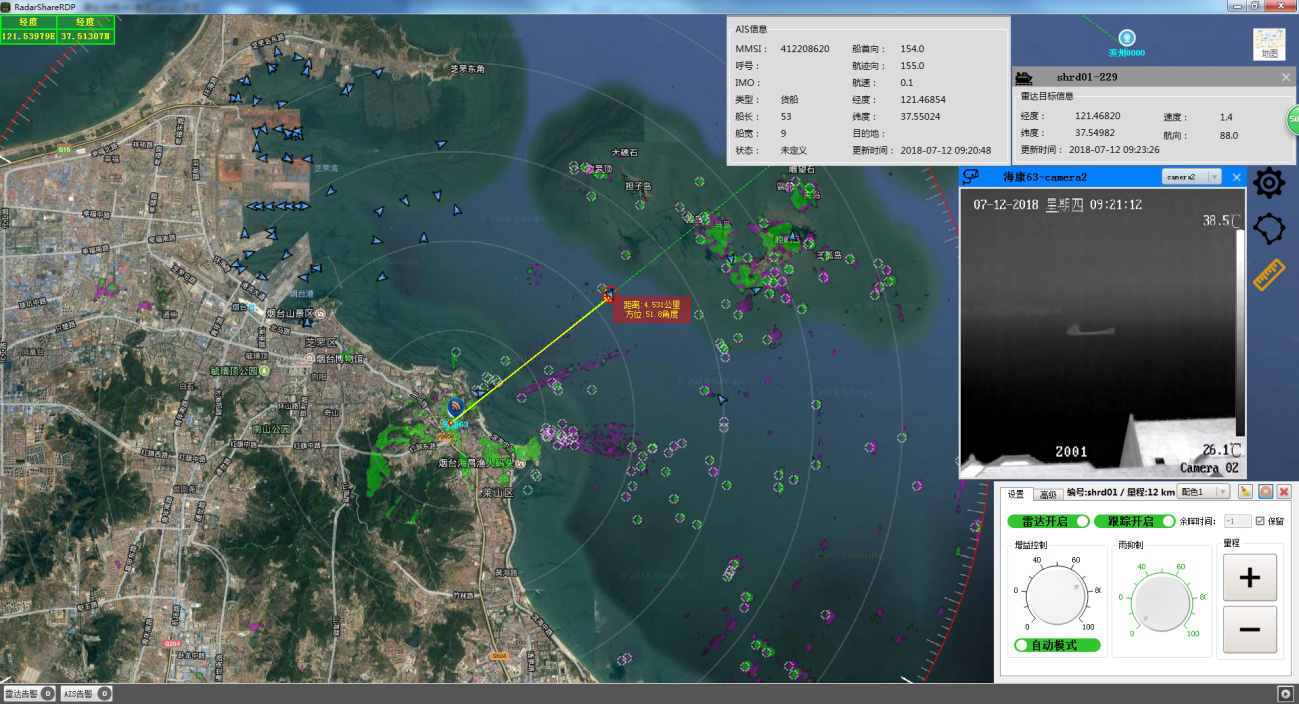Select the 设置 settings tab
This screenshot has height=704, width=1299.
(1016, 494)
